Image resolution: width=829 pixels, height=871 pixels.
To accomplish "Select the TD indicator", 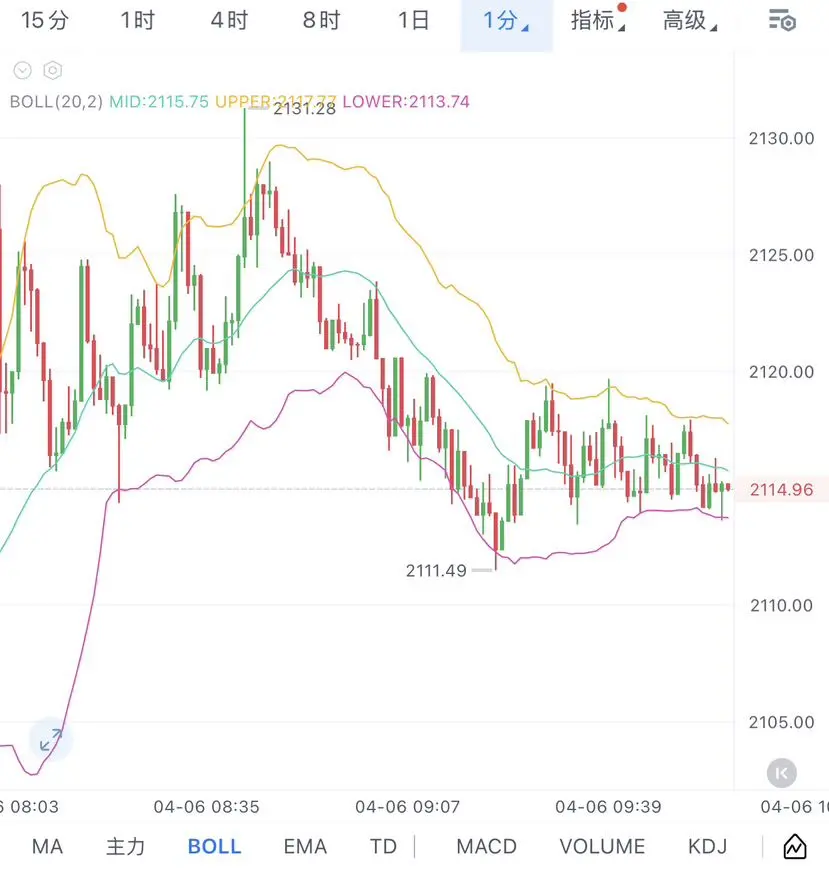I will 383,847.
